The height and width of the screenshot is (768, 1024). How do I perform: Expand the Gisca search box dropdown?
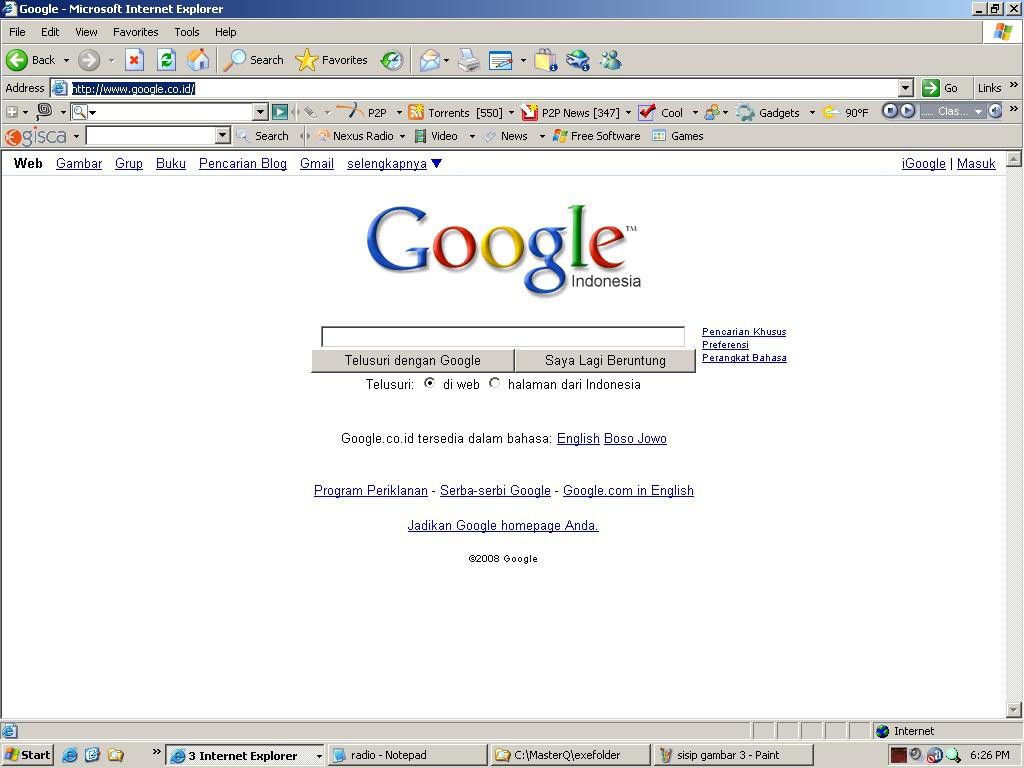click(x=223, y=136)
